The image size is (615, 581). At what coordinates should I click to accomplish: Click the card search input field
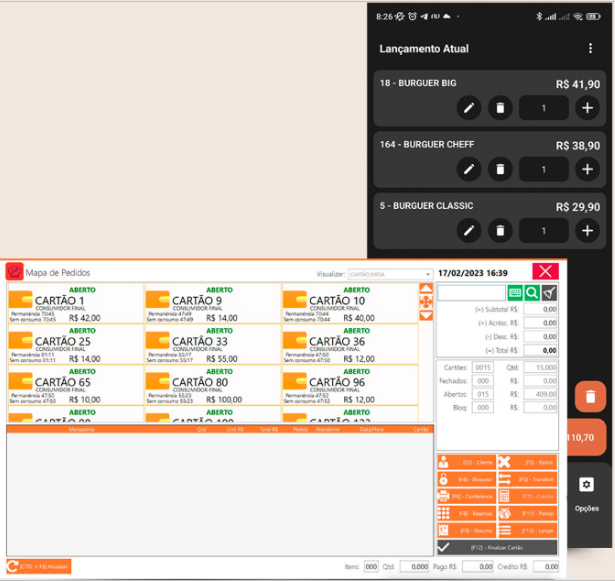(471, 293)
